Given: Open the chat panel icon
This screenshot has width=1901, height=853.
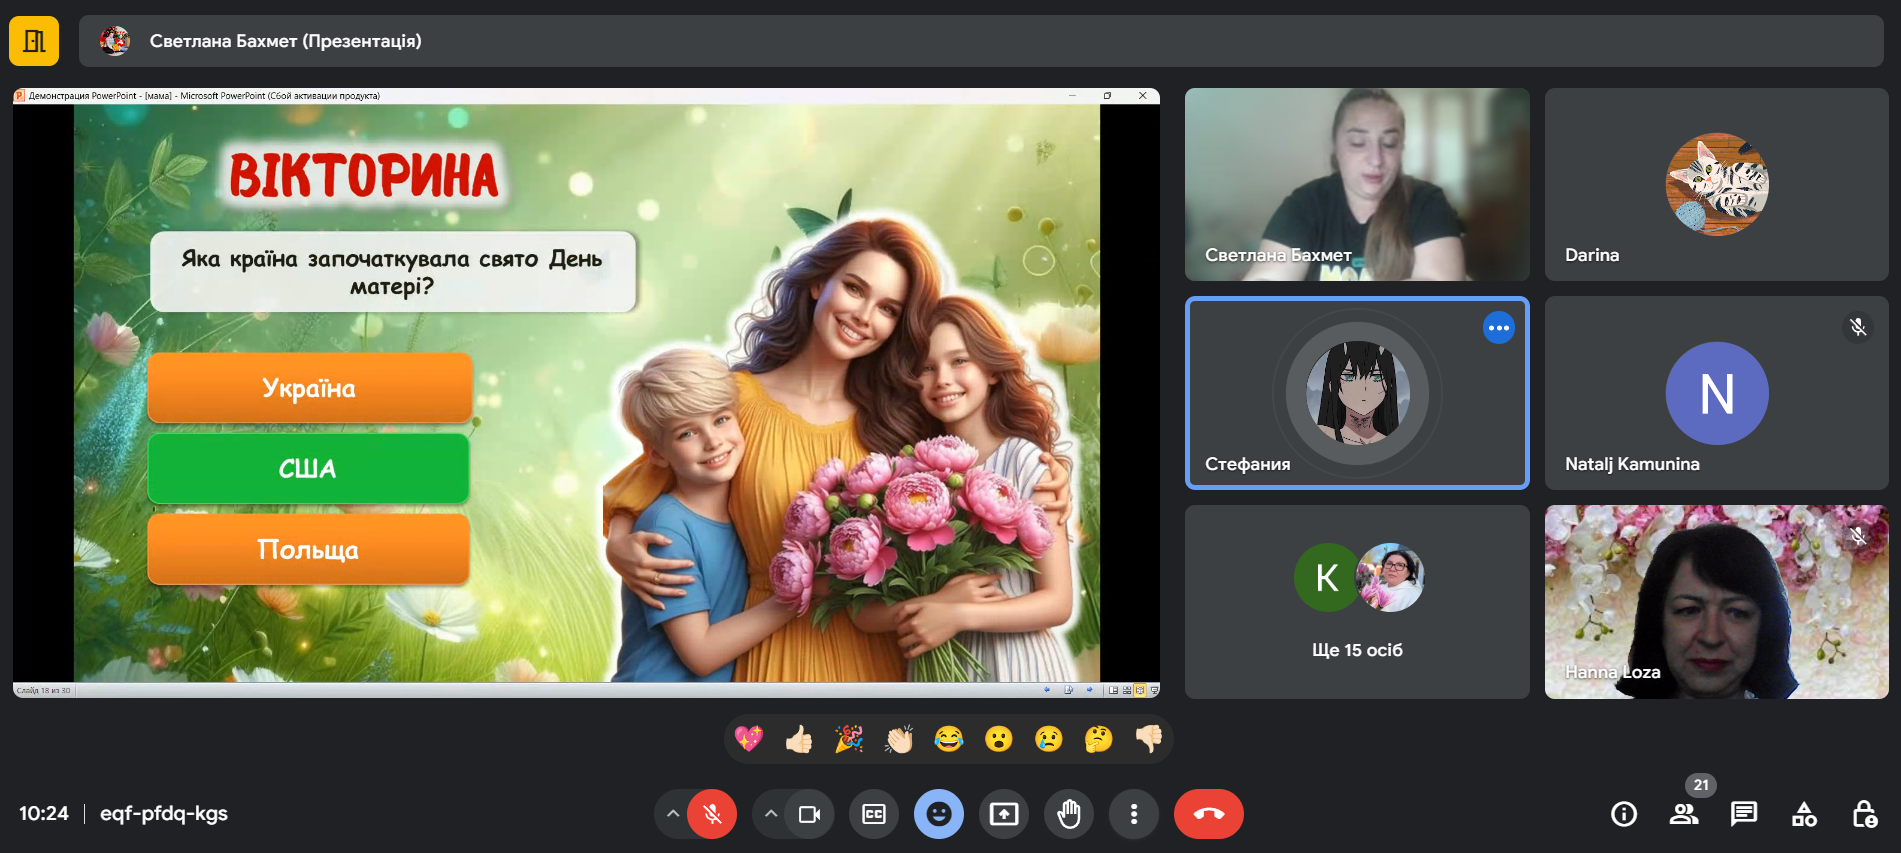Looking at the screenshot, I should tap(1744, 814).
